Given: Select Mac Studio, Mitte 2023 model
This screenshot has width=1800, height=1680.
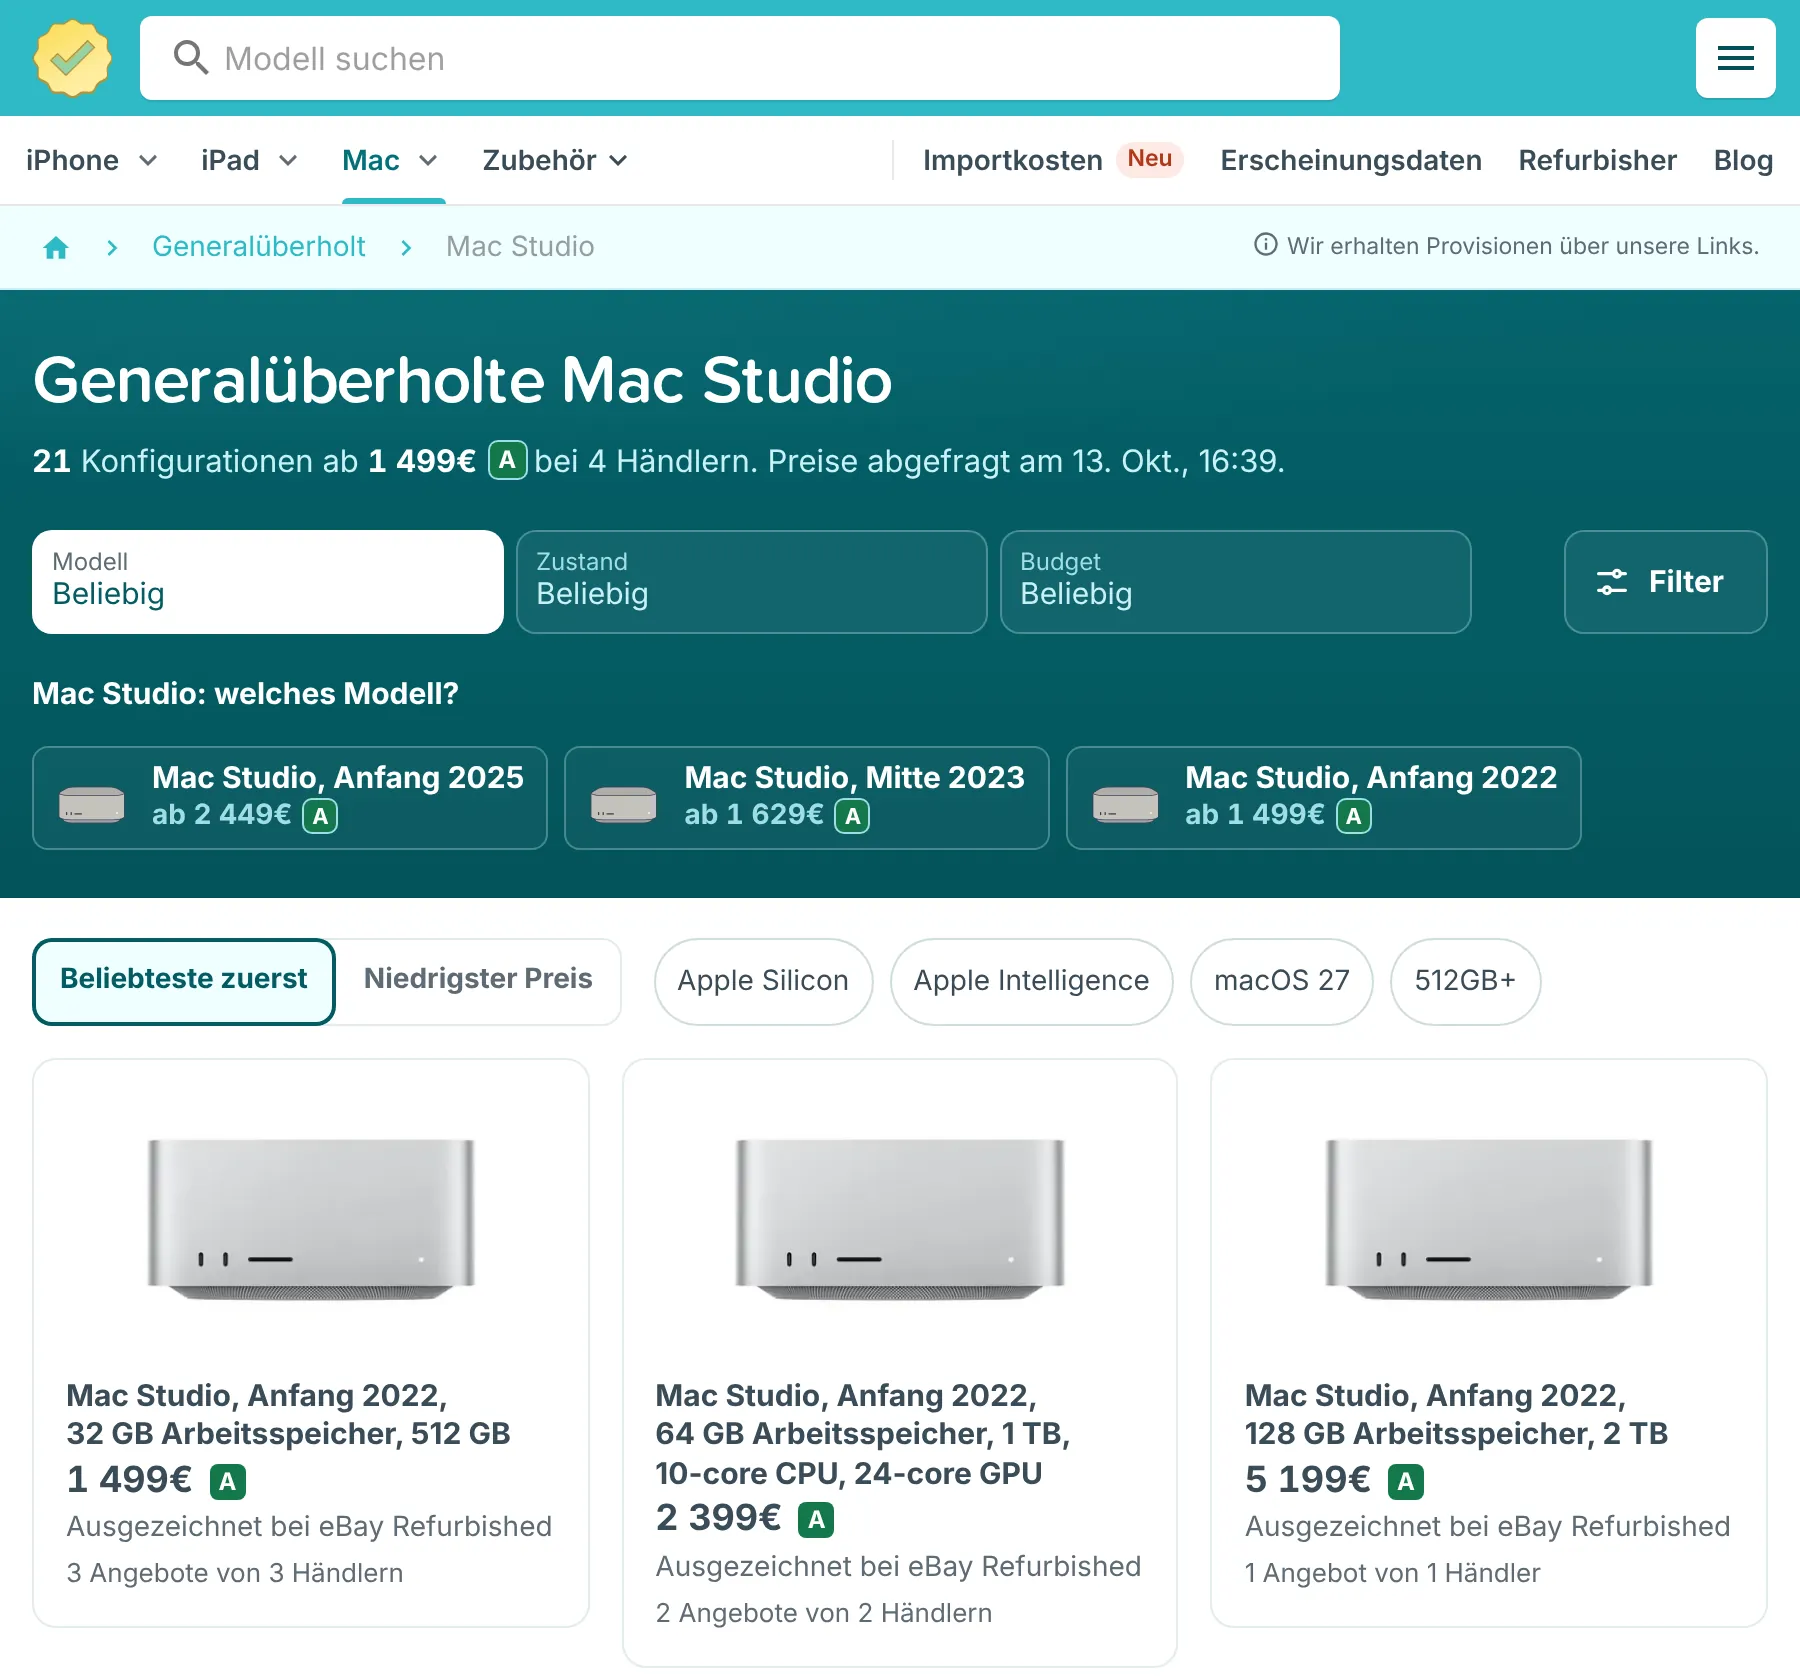Looking at the screenshot, I should (806, 798).
